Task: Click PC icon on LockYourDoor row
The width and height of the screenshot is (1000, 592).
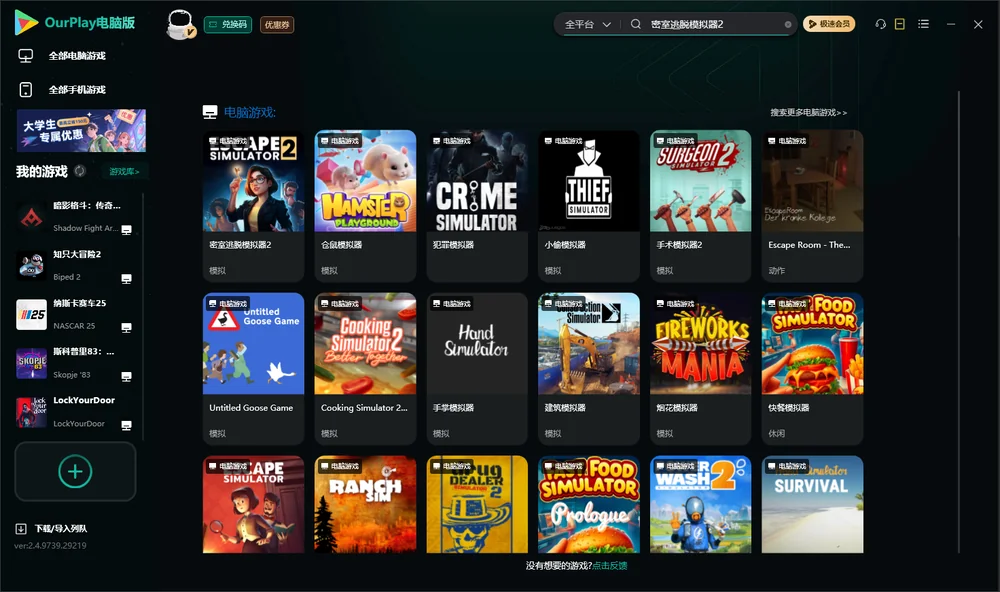Action: (x=126, y=426)
